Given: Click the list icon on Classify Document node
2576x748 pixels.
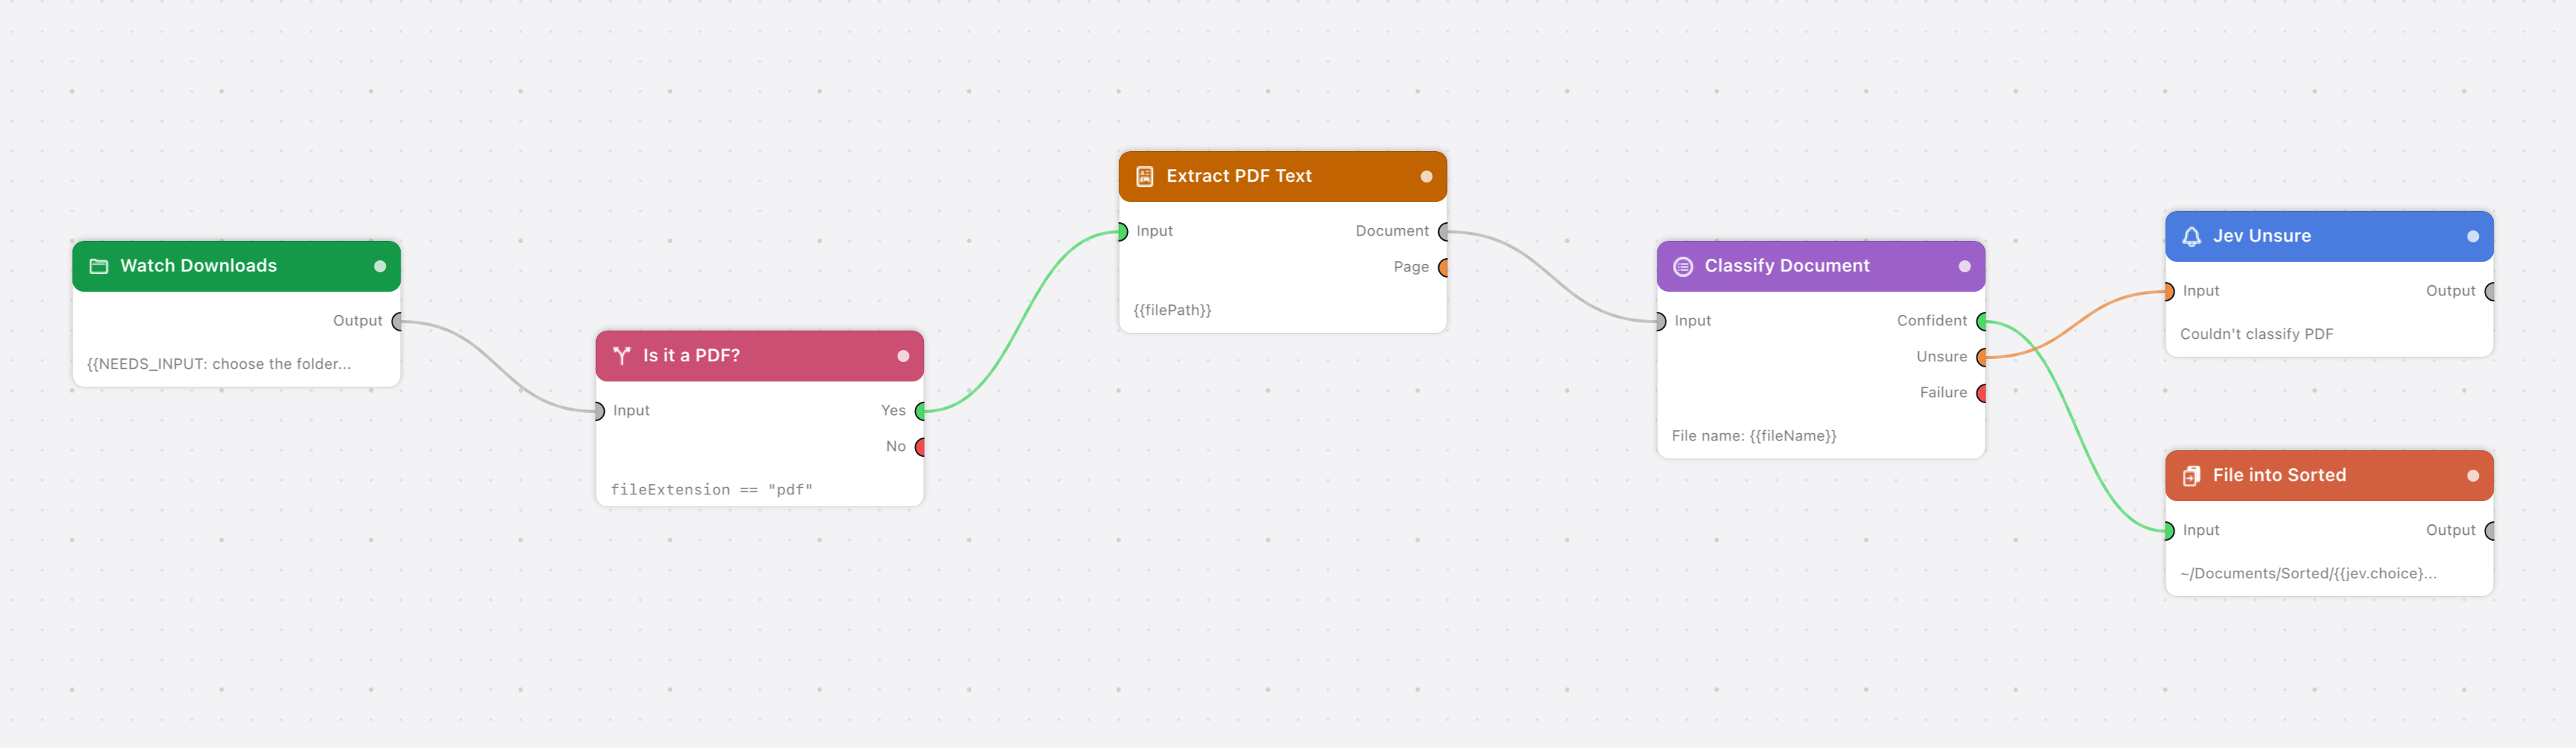Looking at the screenshot, I should [x=1683, y=266].
